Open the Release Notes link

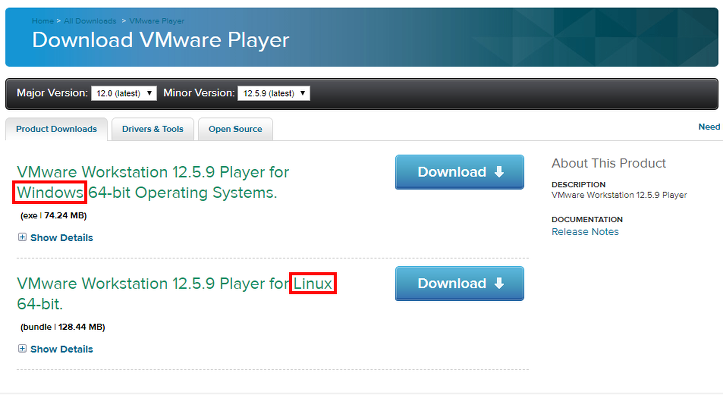click(585, 232)
